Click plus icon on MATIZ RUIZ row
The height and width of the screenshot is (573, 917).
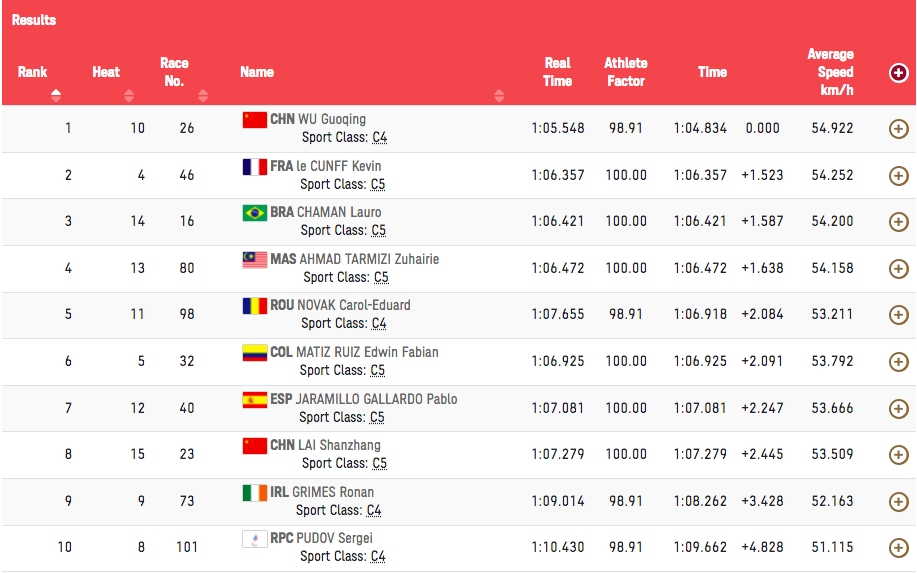[898, 362]
